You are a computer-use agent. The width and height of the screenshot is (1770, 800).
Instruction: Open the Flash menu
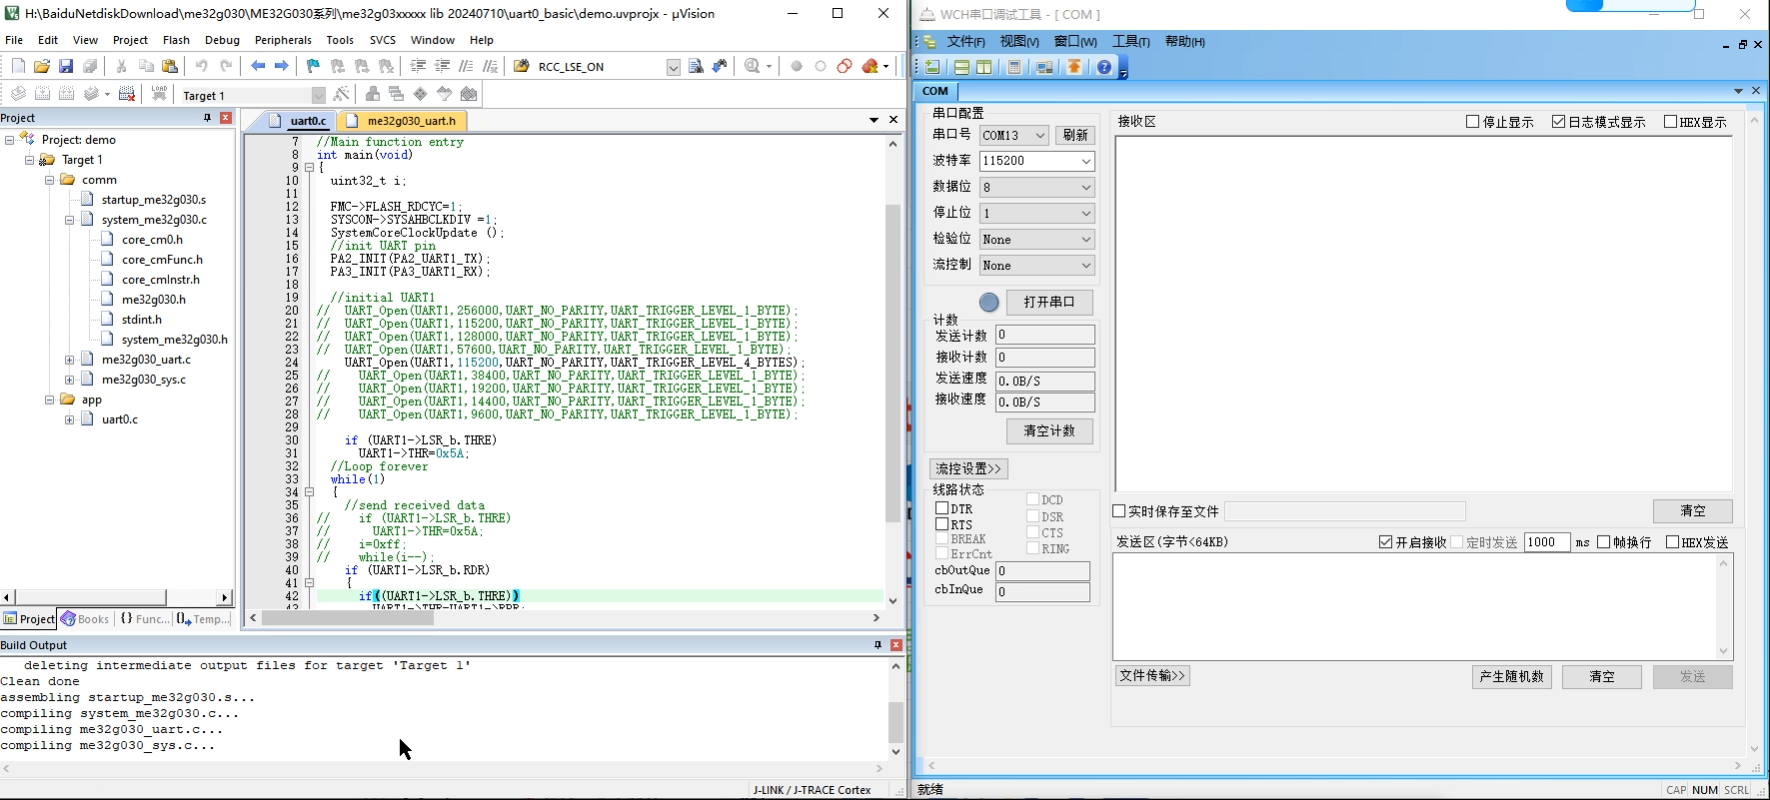[176, 40]
